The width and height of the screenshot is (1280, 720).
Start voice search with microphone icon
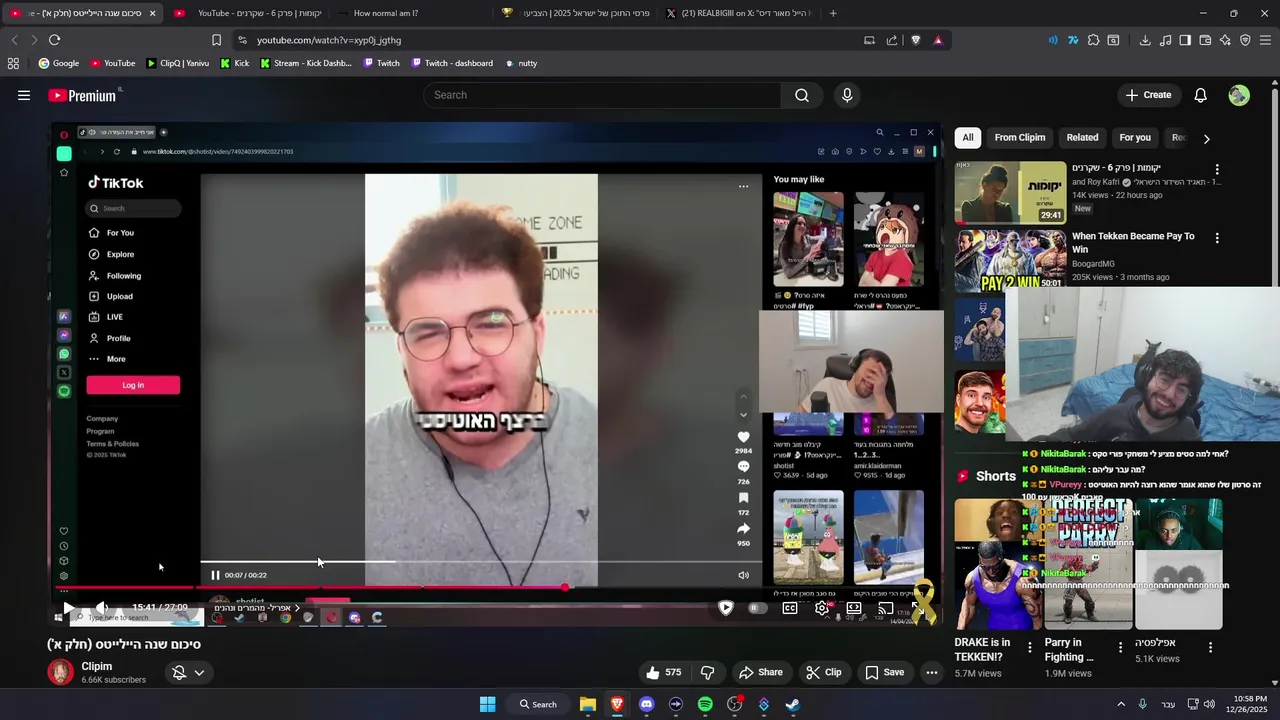click(847, 95)
